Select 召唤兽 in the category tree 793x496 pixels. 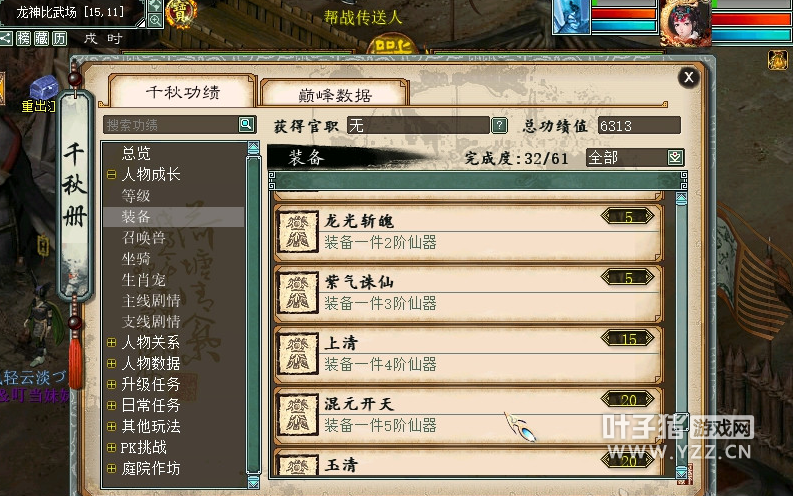tap(144, 238)
